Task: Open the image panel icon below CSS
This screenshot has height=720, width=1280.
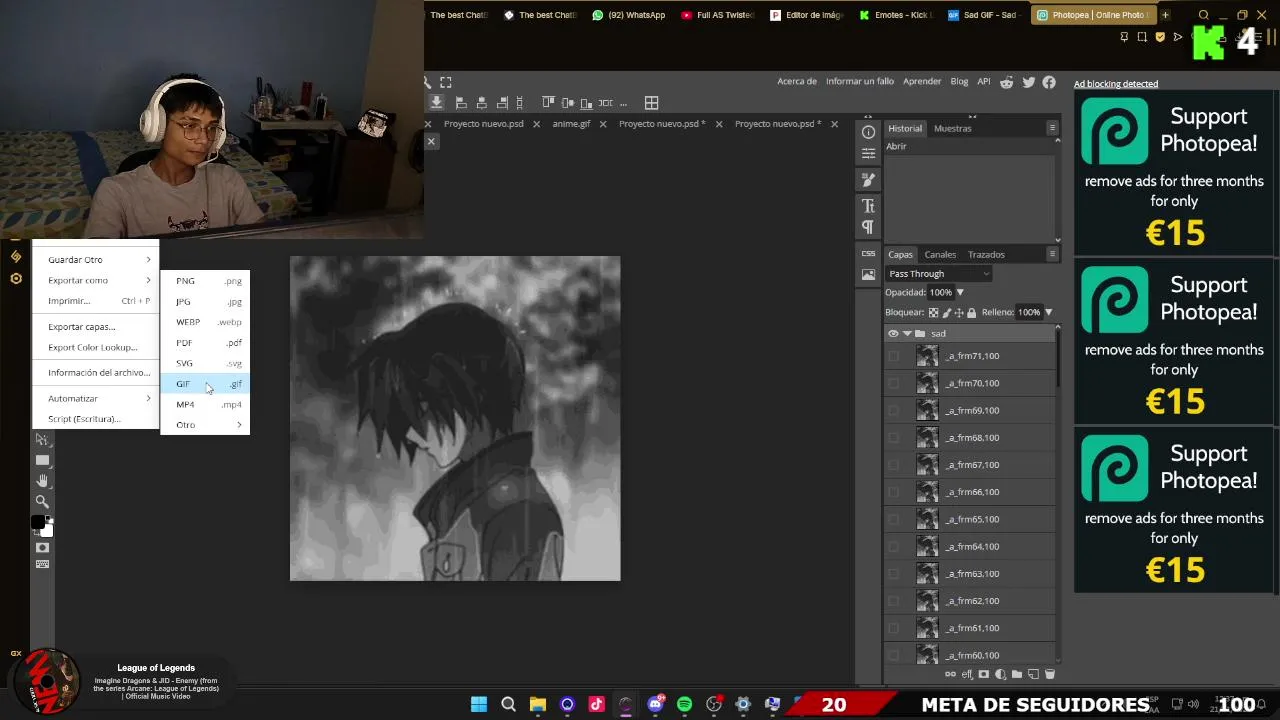Action: 868,275
